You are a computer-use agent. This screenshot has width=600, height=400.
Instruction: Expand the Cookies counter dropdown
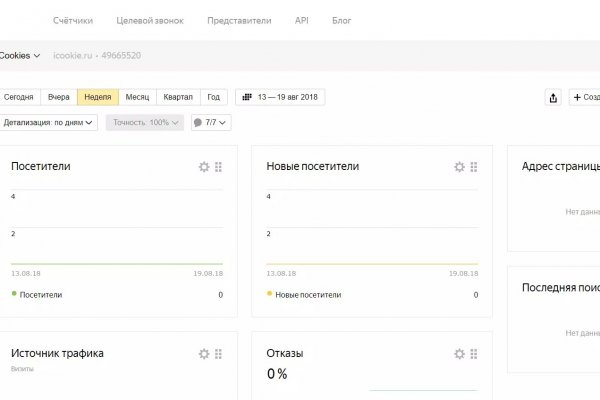(x=20, y=56)
